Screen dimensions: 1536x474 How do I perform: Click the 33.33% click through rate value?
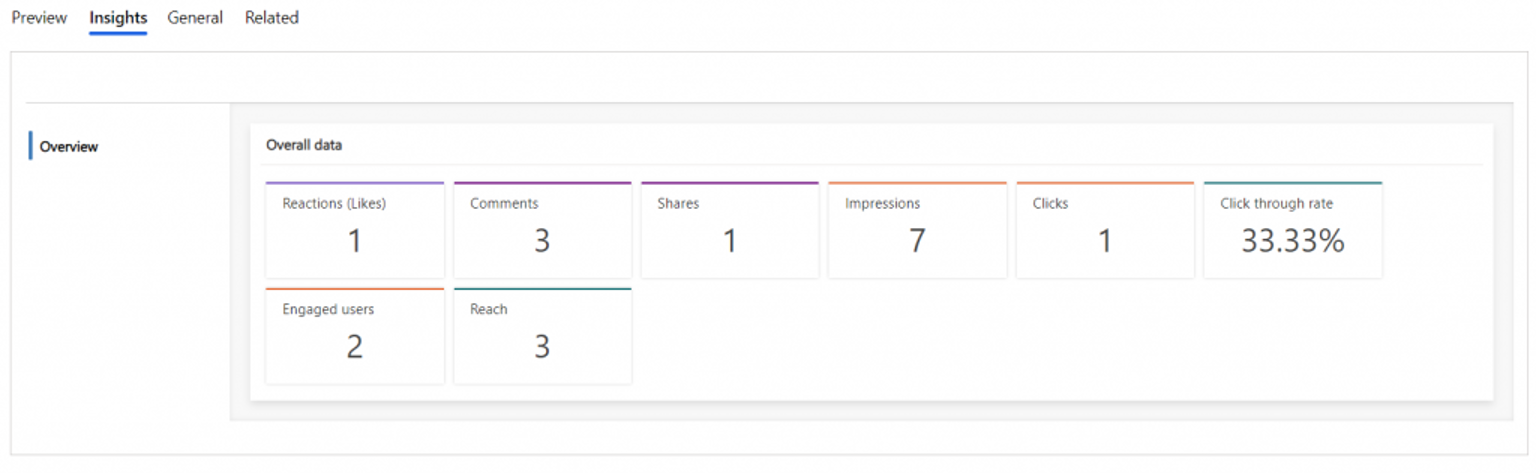pyautogui.click(x=1292, y=241)
